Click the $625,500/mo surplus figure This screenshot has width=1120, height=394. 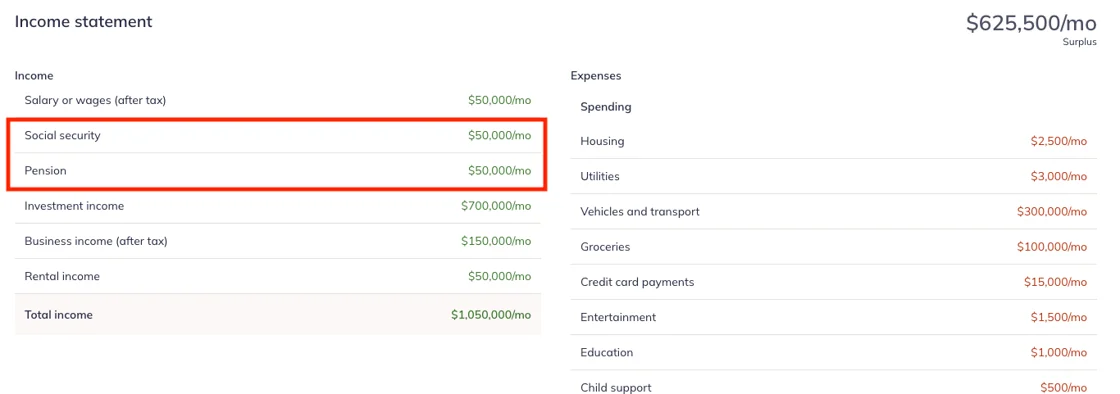pos(1031,23)
